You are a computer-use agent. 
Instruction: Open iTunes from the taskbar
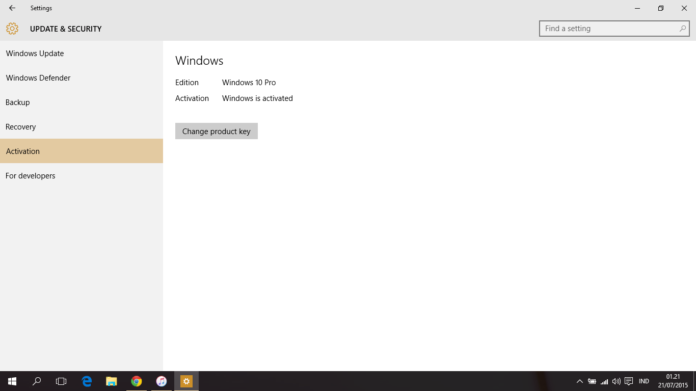tap(161, 381)
